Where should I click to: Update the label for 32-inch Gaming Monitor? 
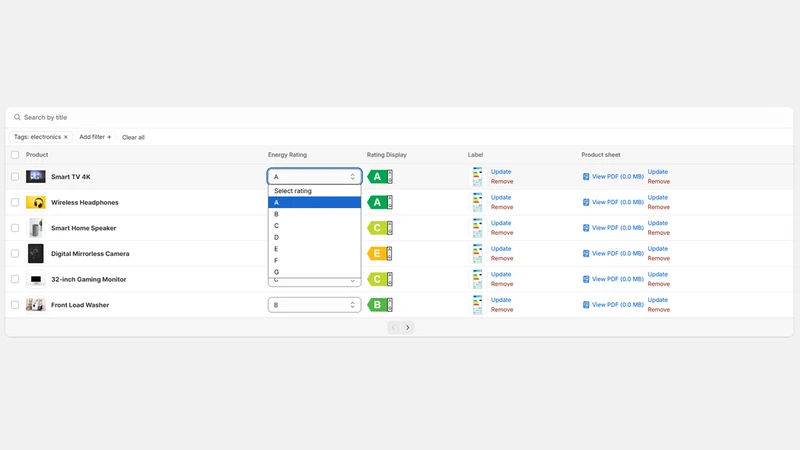pyautogui.click(x=501, y=274)
